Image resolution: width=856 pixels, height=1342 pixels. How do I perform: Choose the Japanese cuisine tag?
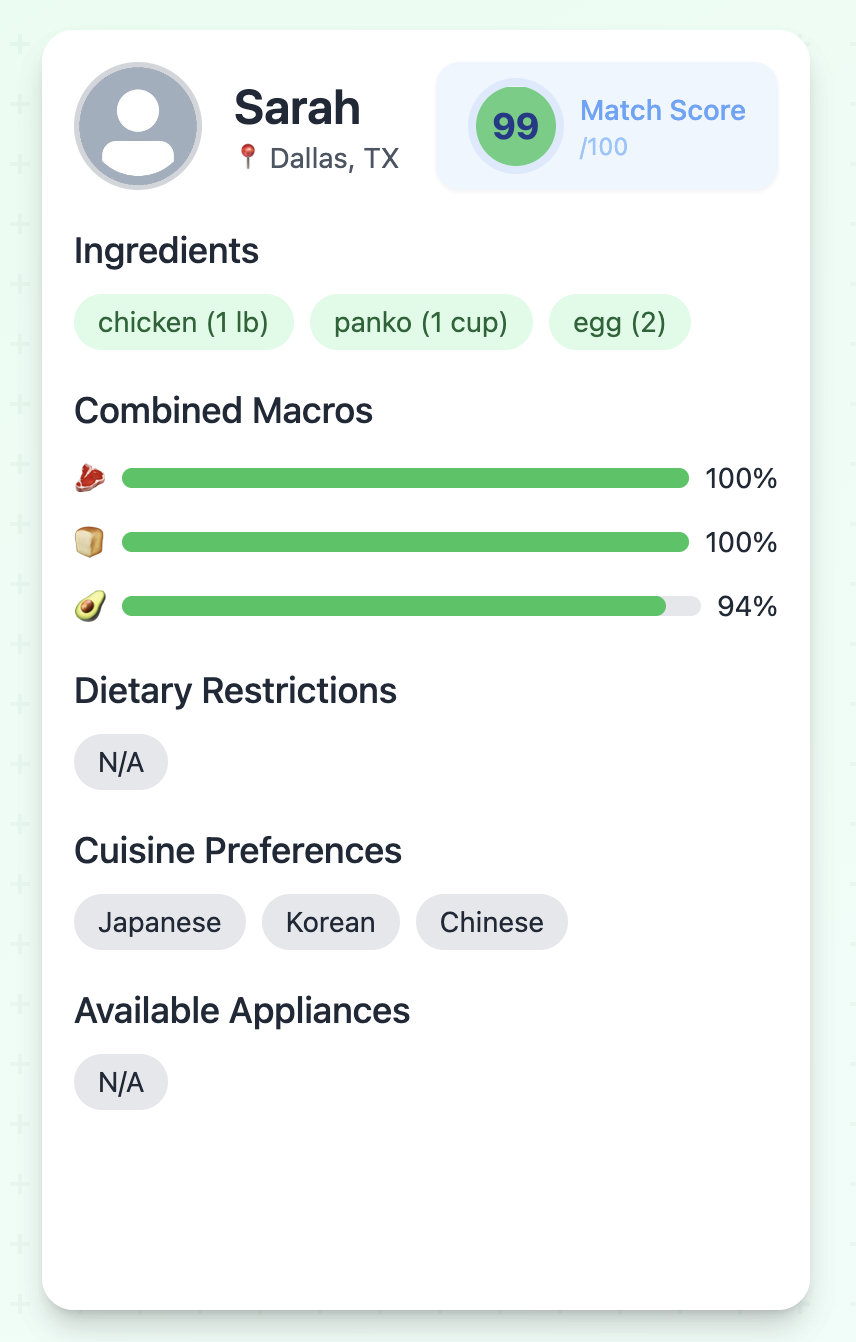(160, 922)
